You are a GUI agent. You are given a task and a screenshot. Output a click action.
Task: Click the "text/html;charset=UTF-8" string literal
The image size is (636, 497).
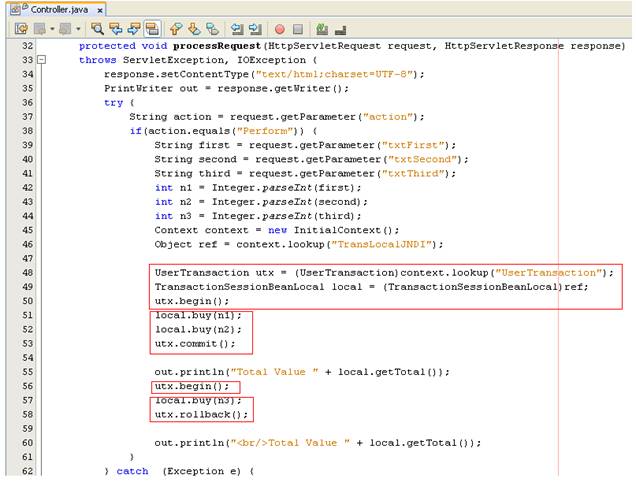pos(336,74)
